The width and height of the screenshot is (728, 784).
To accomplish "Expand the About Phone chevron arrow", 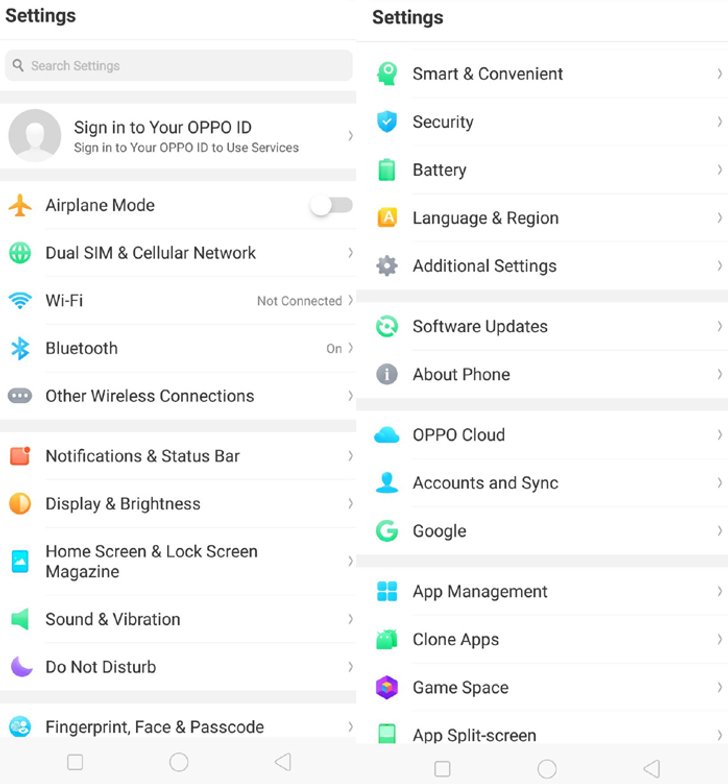I will click(719, 374).
